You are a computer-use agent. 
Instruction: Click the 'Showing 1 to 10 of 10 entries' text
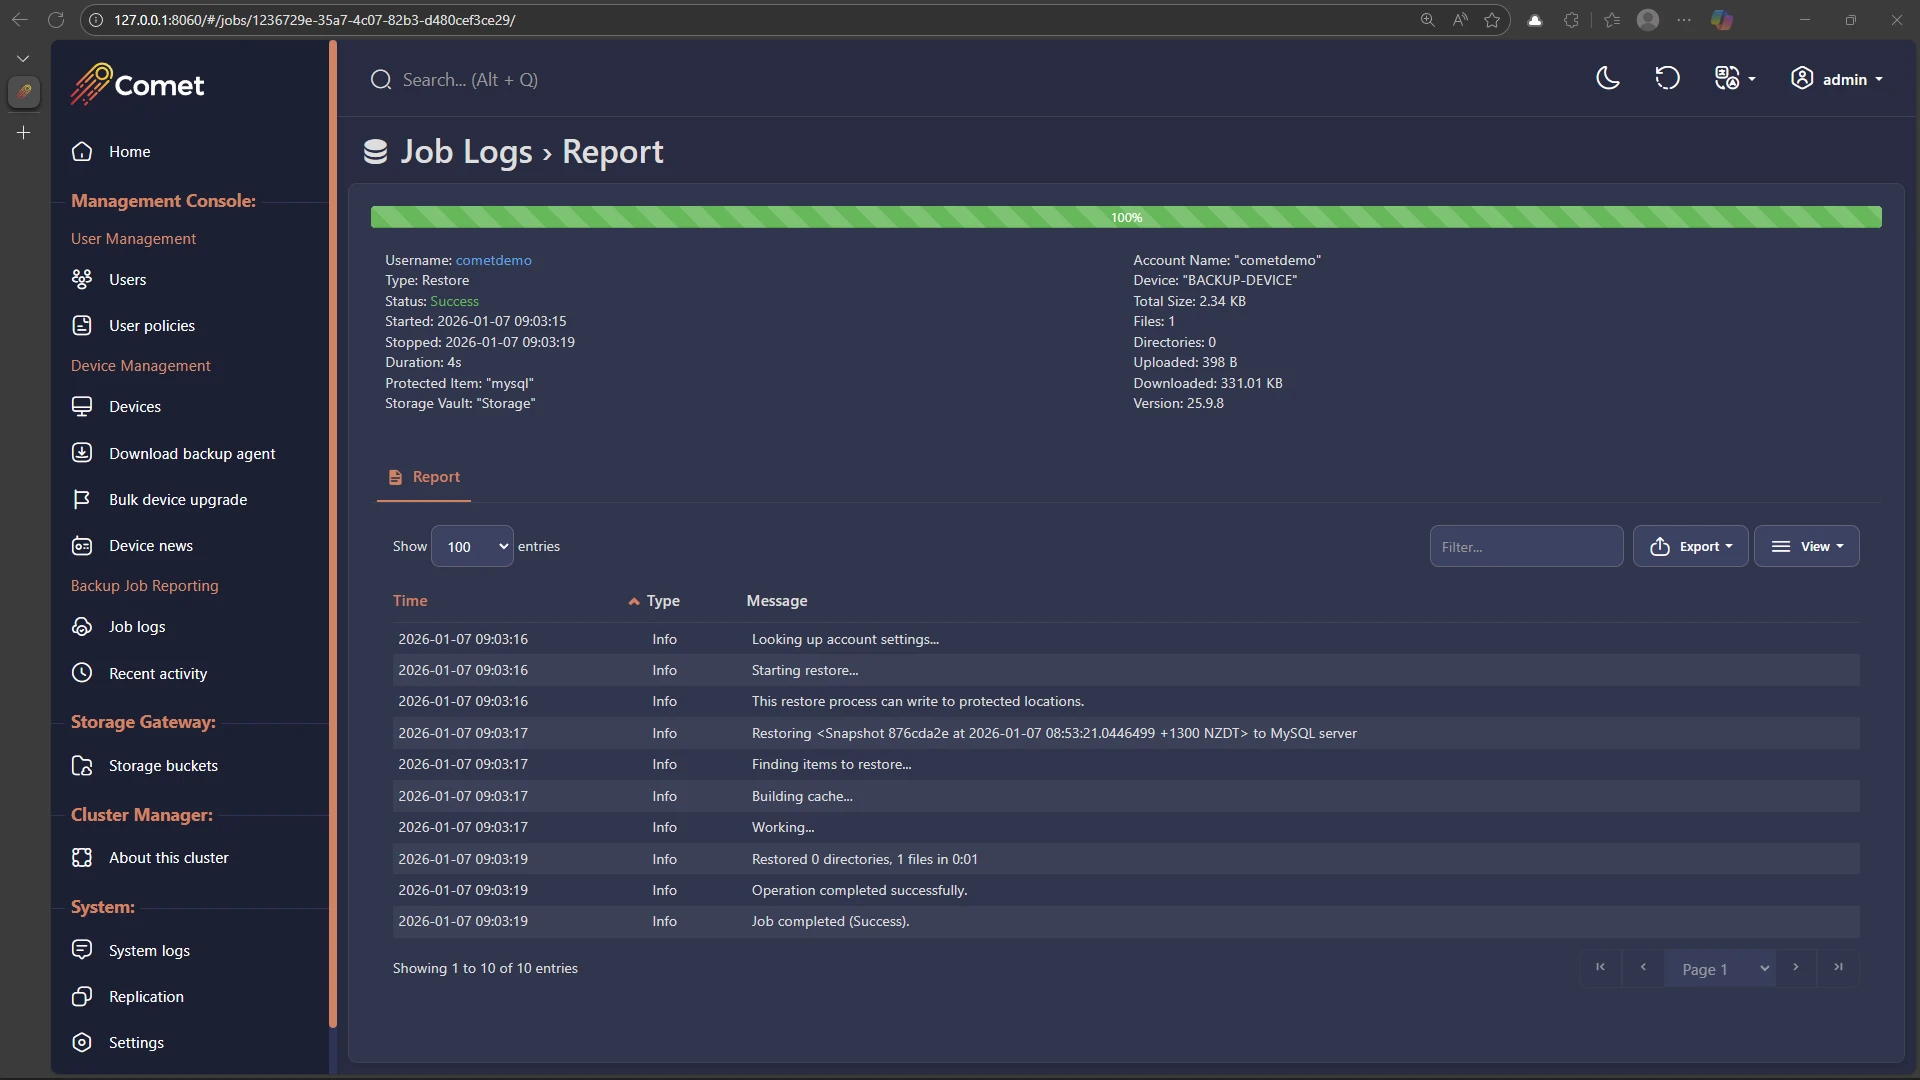pos(485,968)
